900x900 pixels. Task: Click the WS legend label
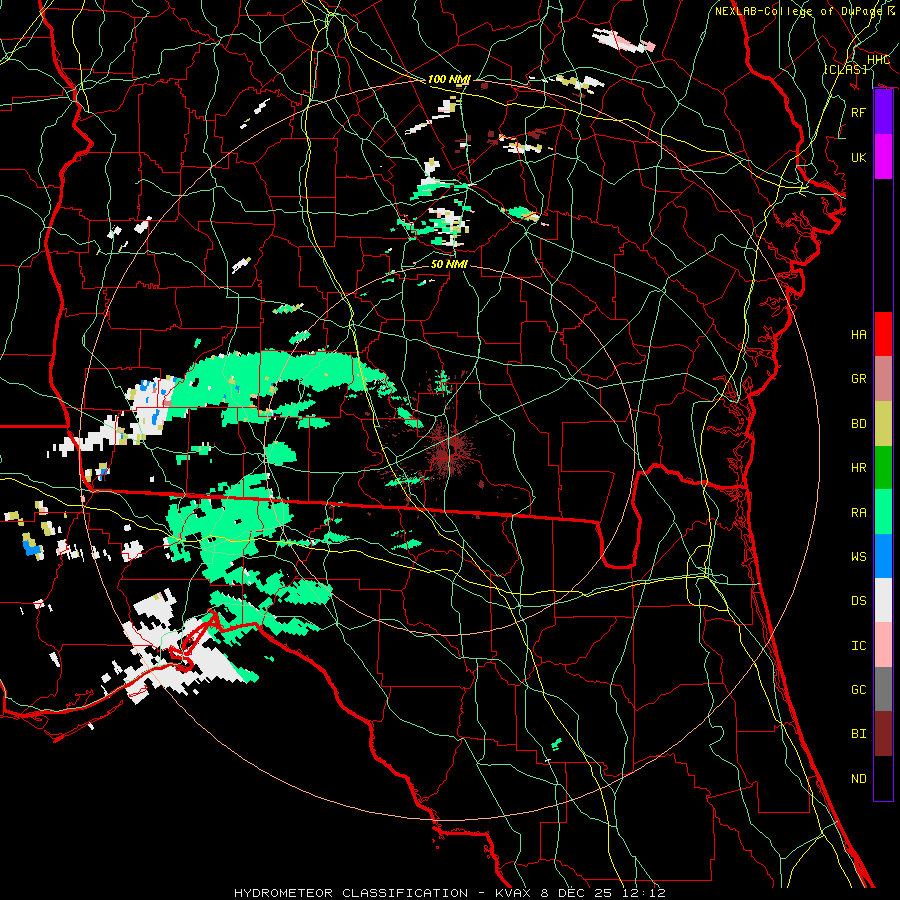click(x=859, y=556)
